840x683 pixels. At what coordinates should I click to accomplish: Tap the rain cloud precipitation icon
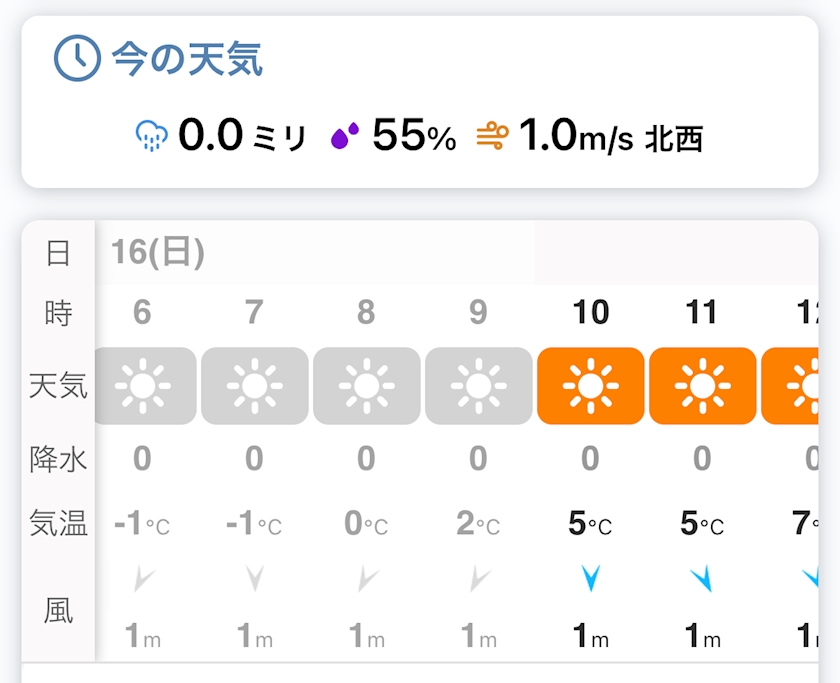(152, 136)
